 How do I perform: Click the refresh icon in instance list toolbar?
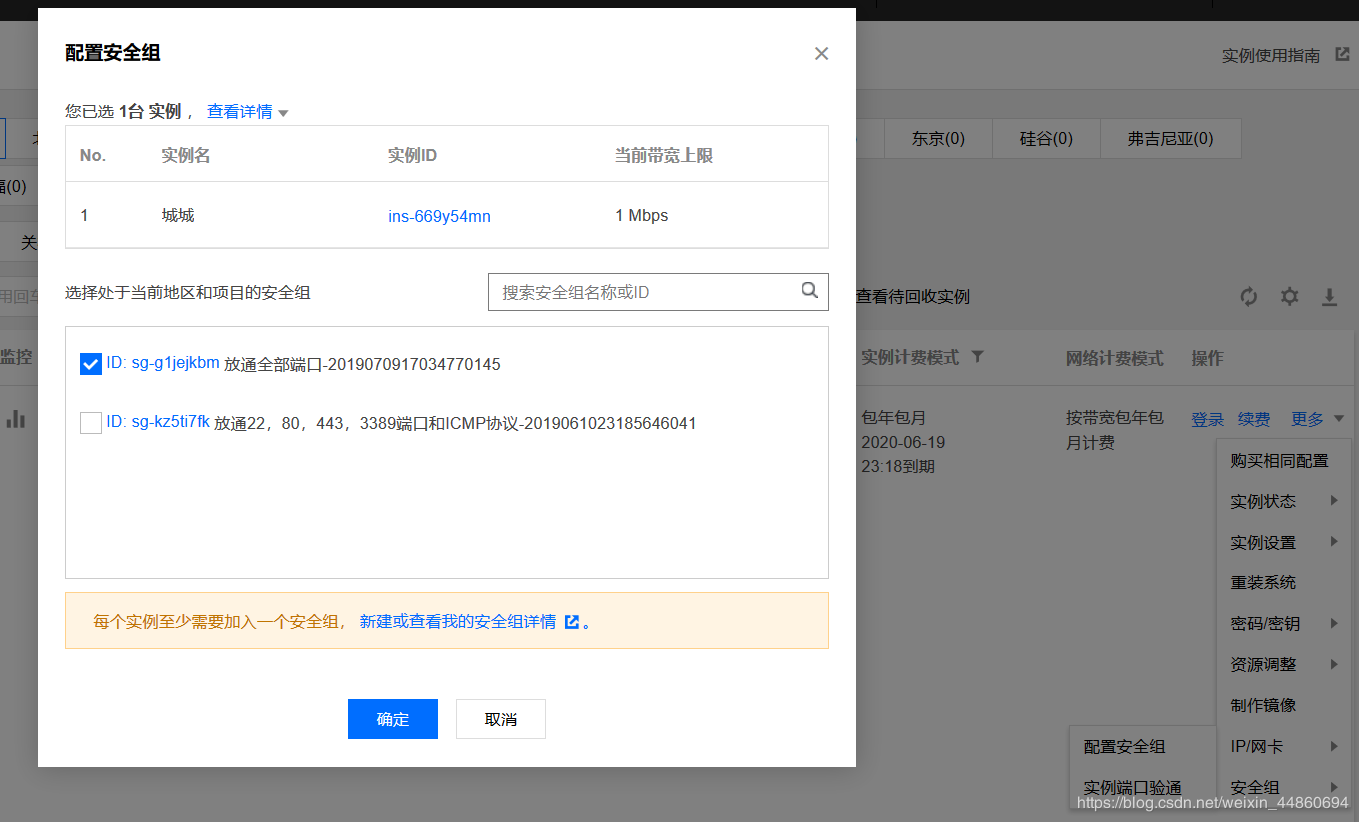point(1249,296)
